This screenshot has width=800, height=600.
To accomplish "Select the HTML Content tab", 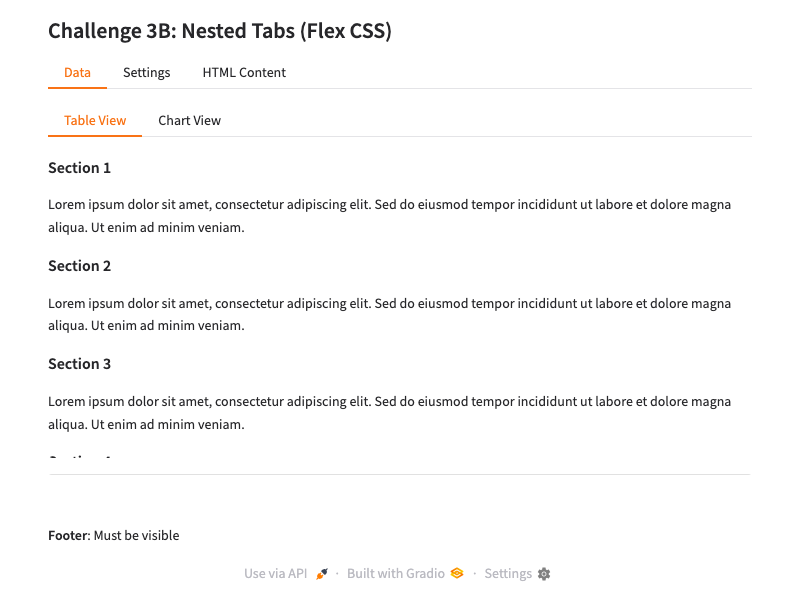I will (244, 73).
